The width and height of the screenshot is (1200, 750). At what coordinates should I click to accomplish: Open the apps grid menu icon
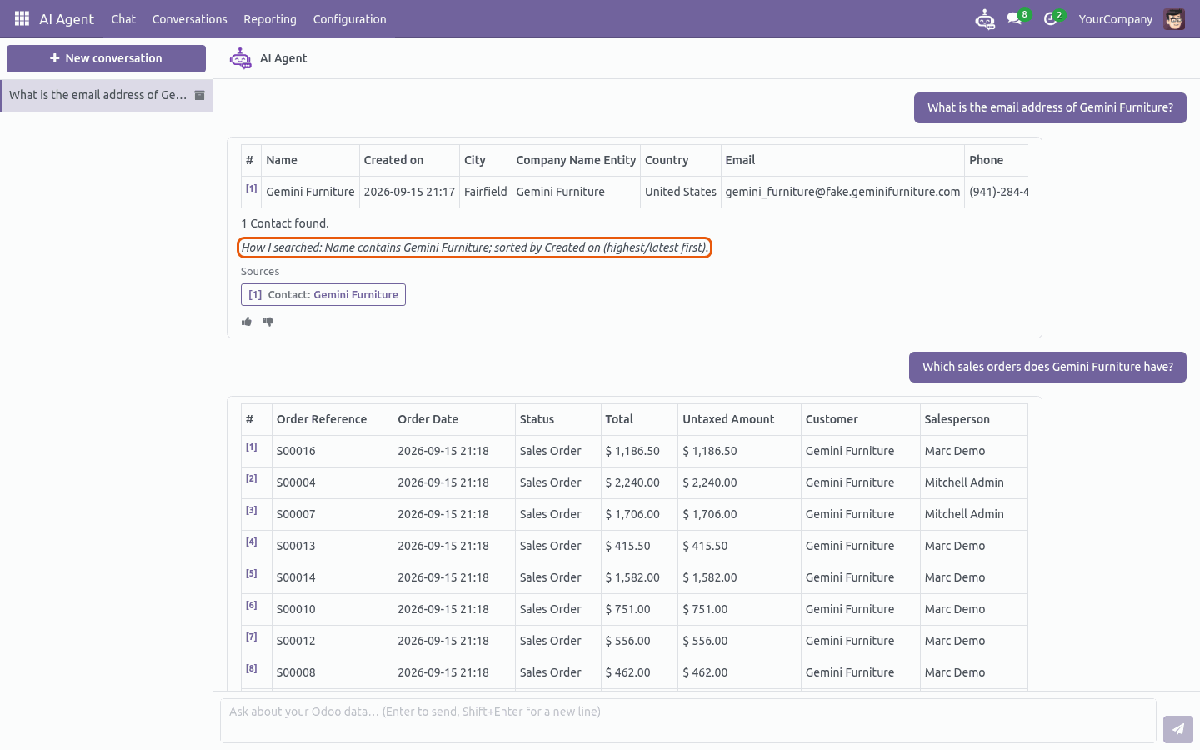point(22,19)
